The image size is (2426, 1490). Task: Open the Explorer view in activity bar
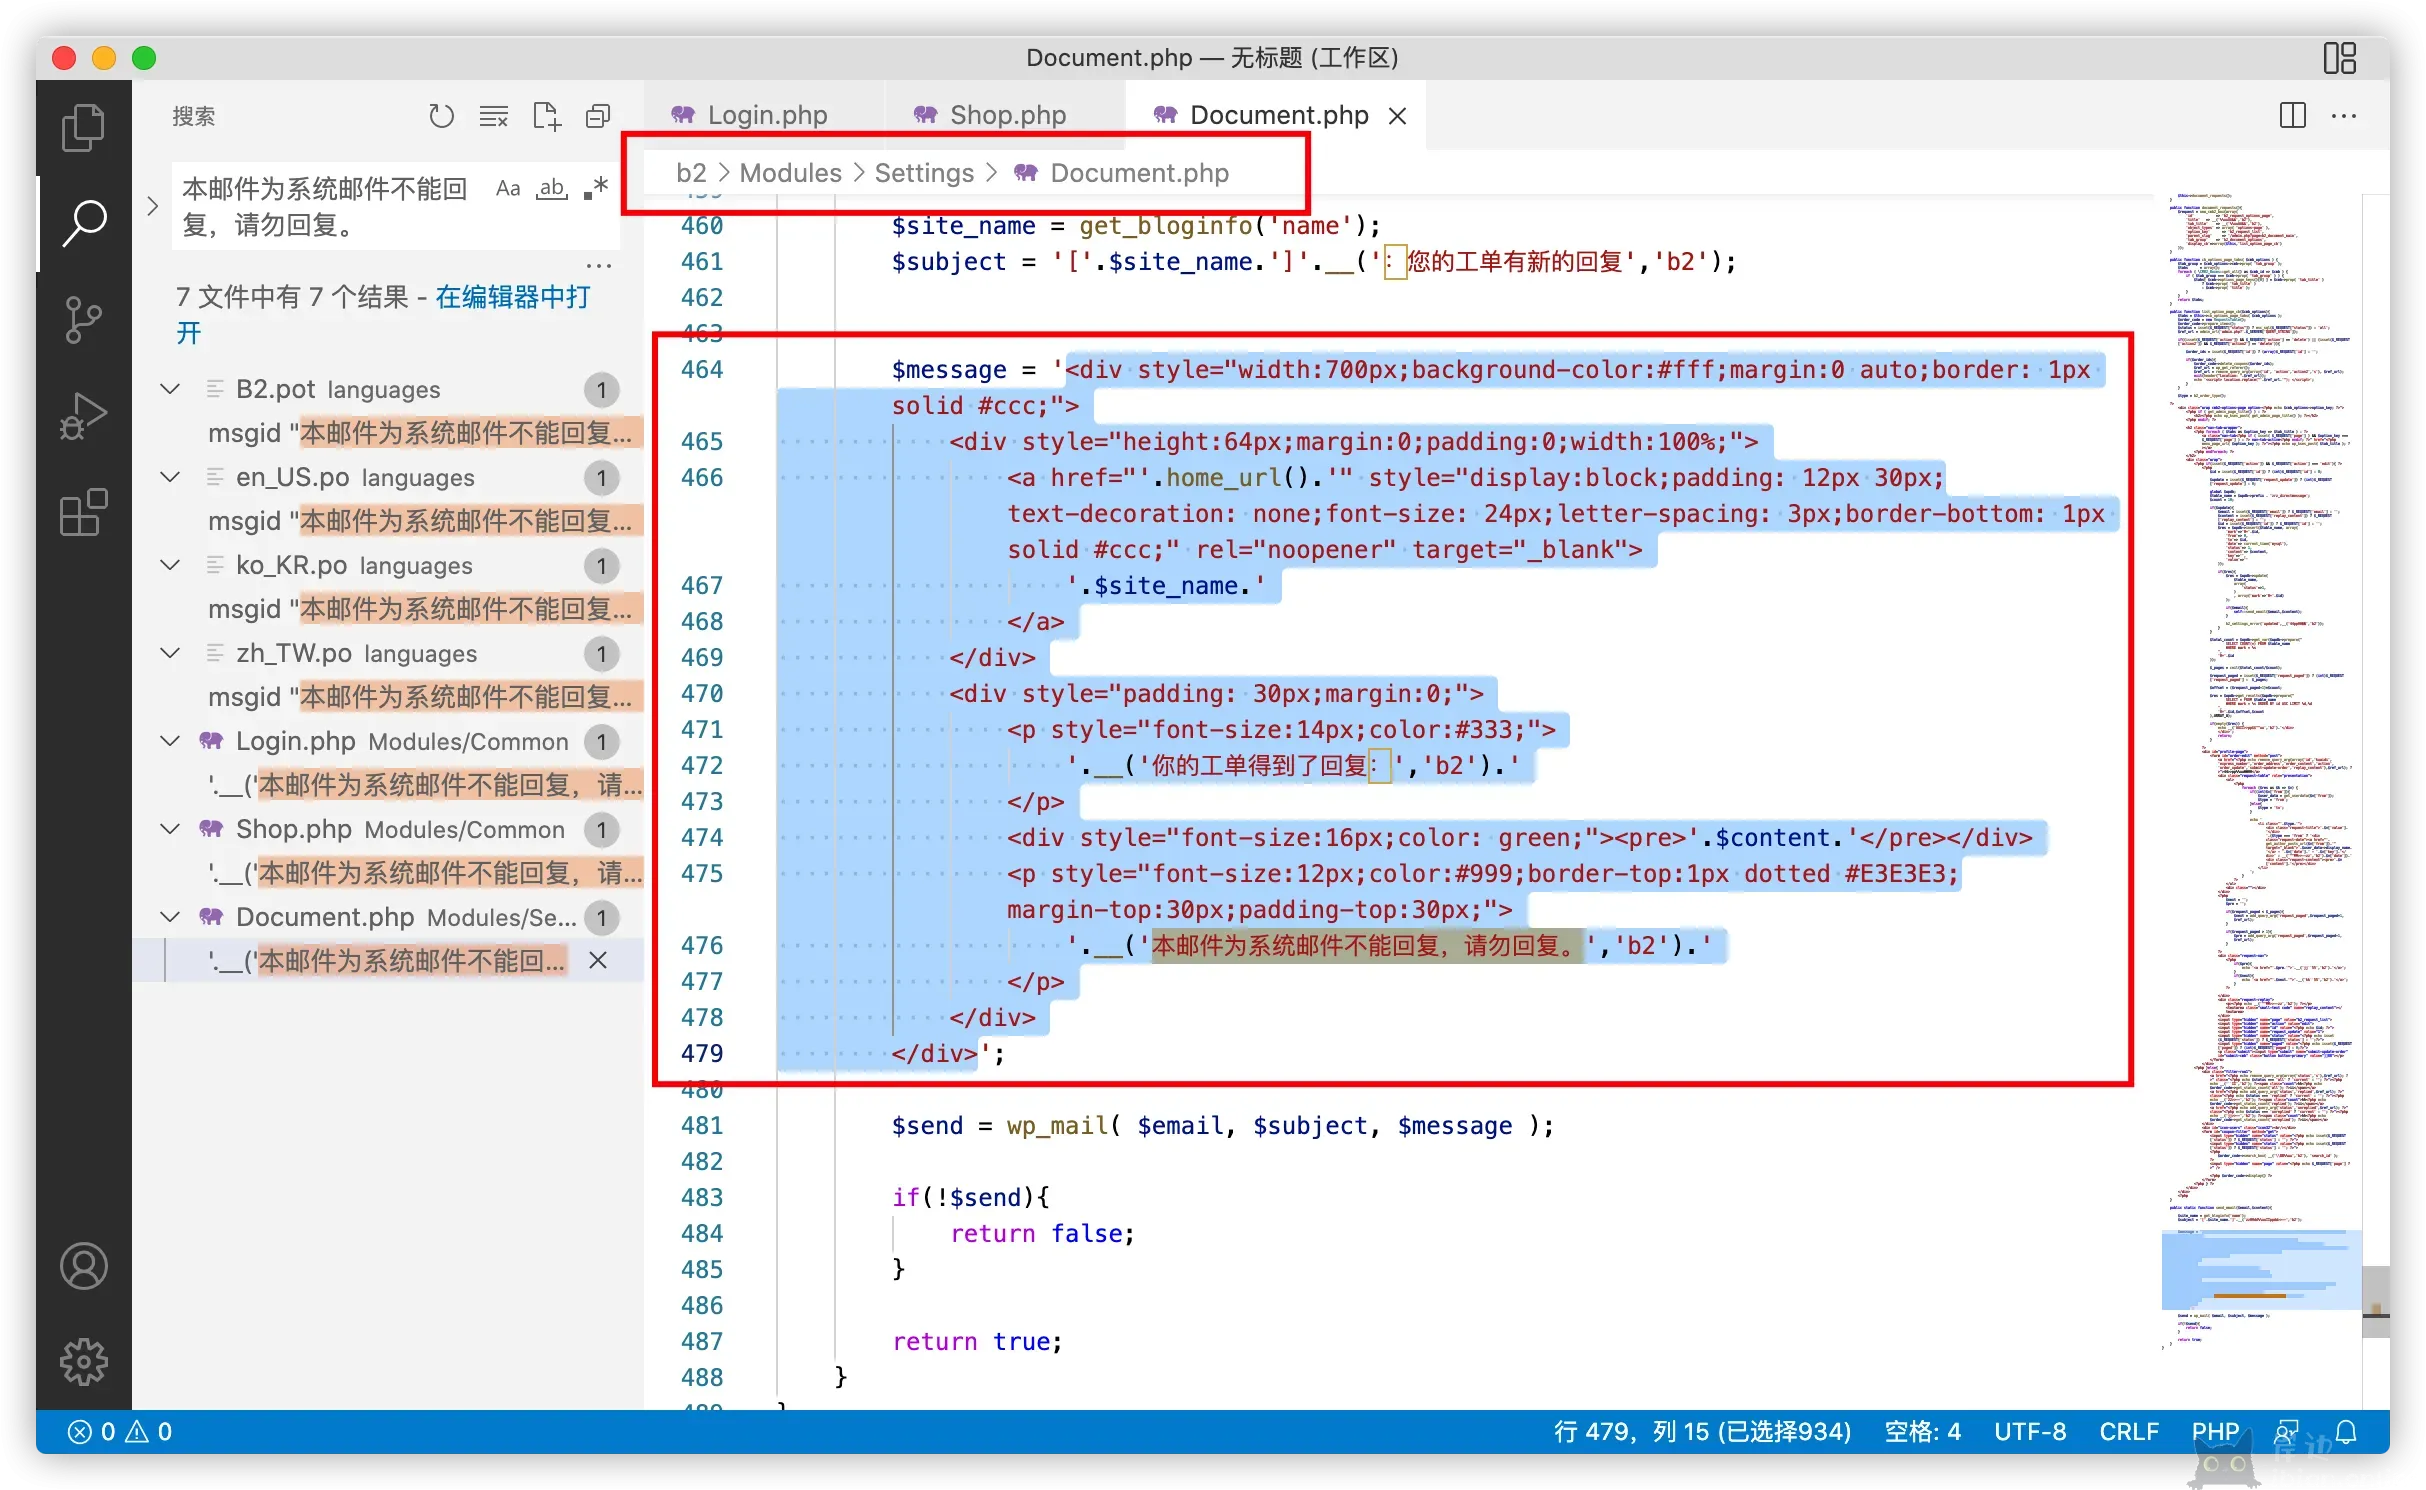click(83, 127)
